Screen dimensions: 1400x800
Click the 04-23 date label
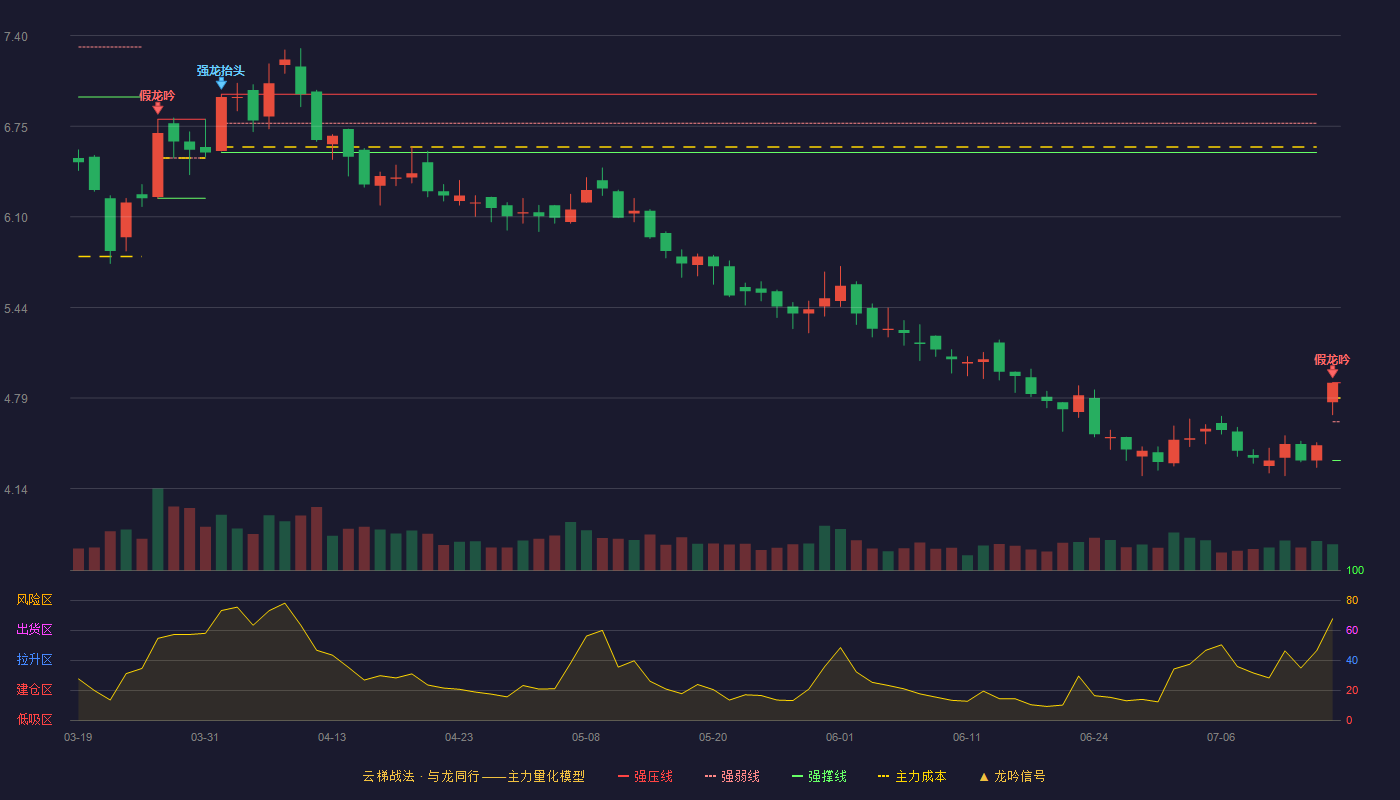459,737
